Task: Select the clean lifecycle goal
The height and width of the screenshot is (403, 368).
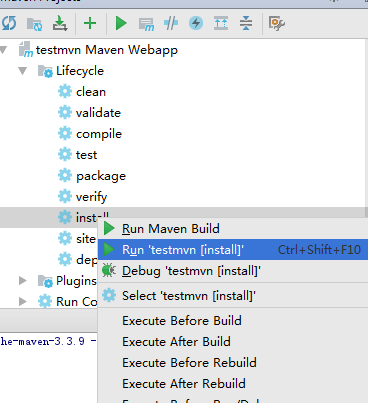Action: (91, 92)
